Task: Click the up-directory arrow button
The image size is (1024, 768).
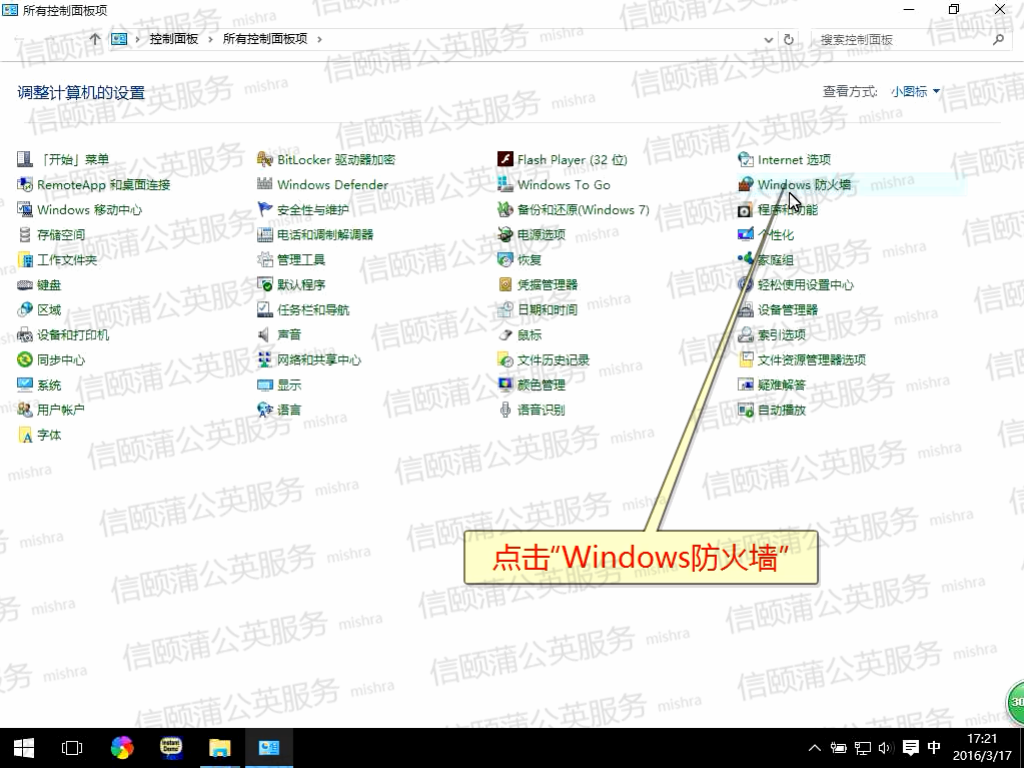Action: pos(95,40)
